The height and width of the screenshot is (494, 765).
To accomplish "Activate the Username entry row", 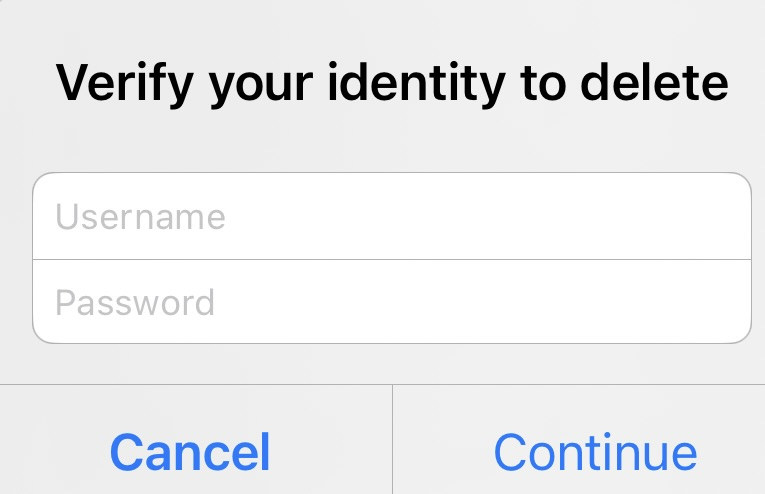I will tap(391, 217).
